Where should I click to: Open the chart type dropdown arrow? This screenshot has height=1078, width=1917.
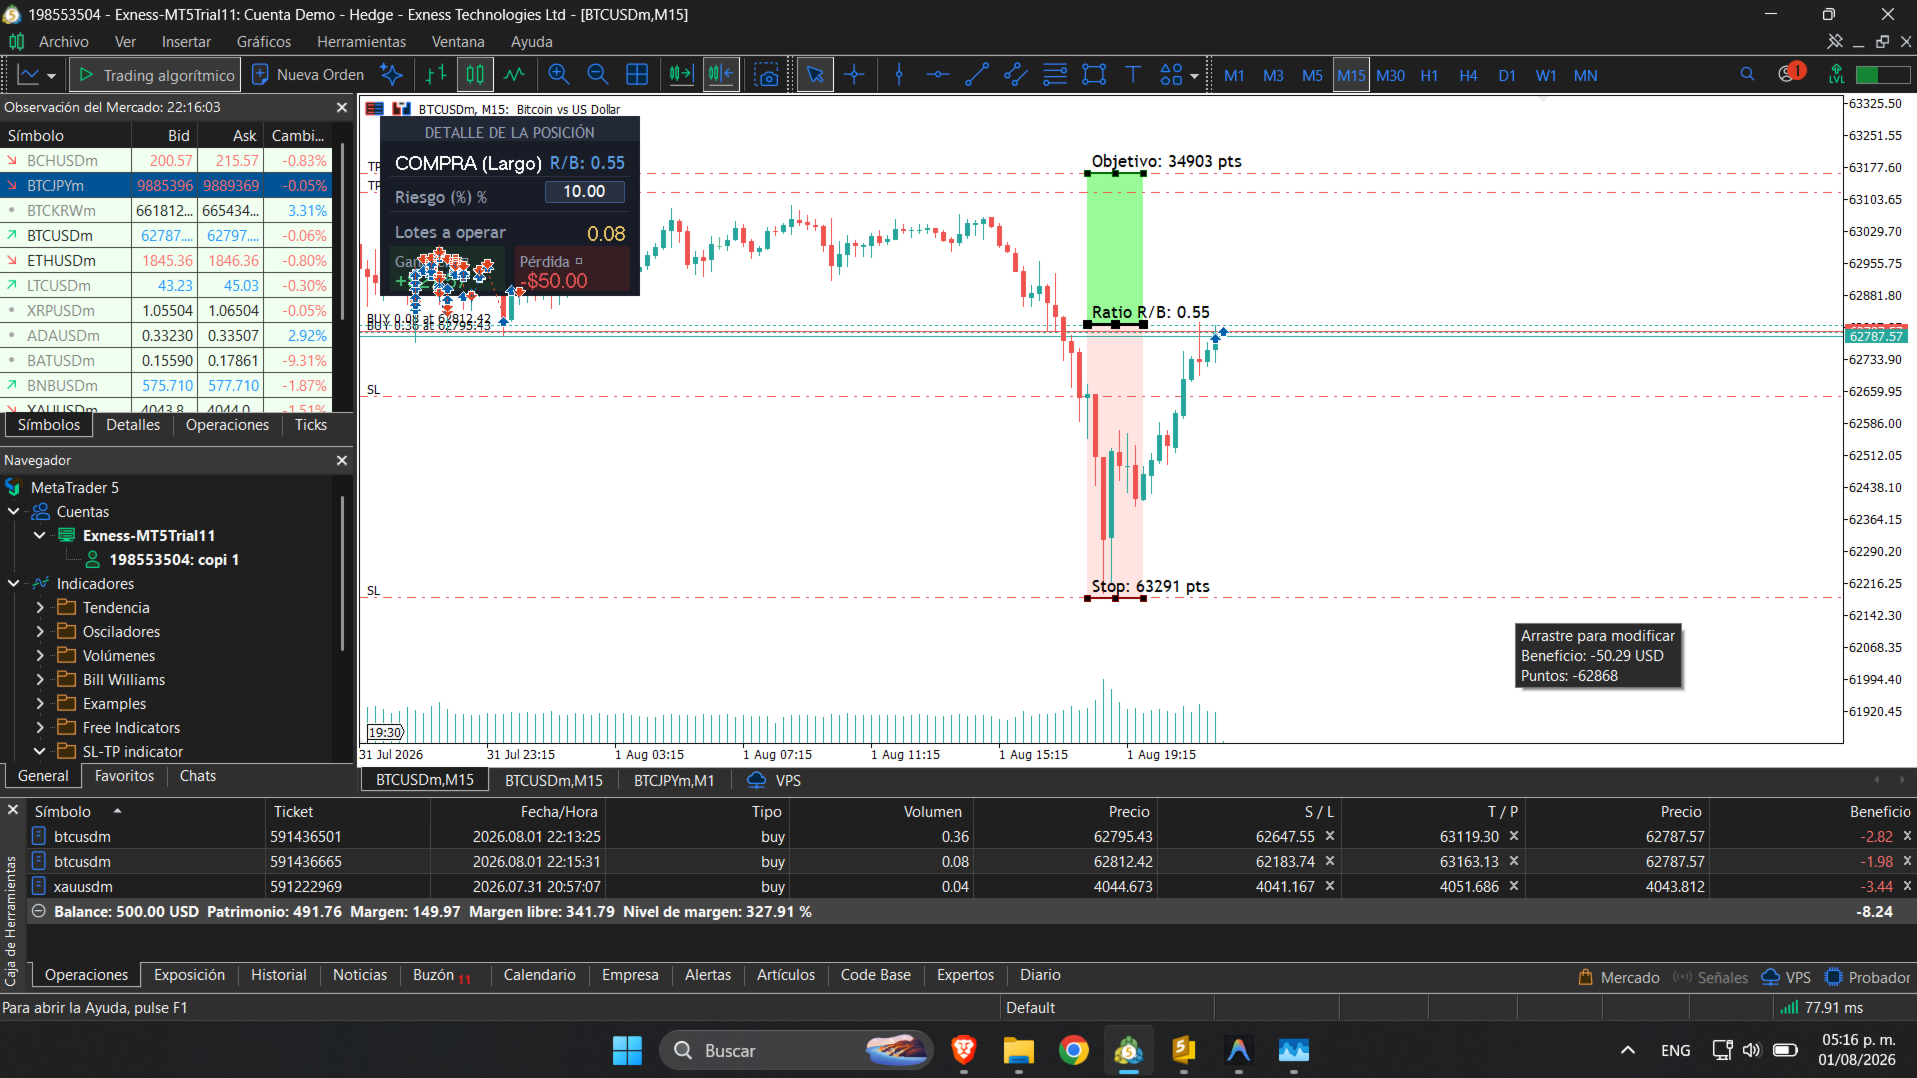(51, 76)
